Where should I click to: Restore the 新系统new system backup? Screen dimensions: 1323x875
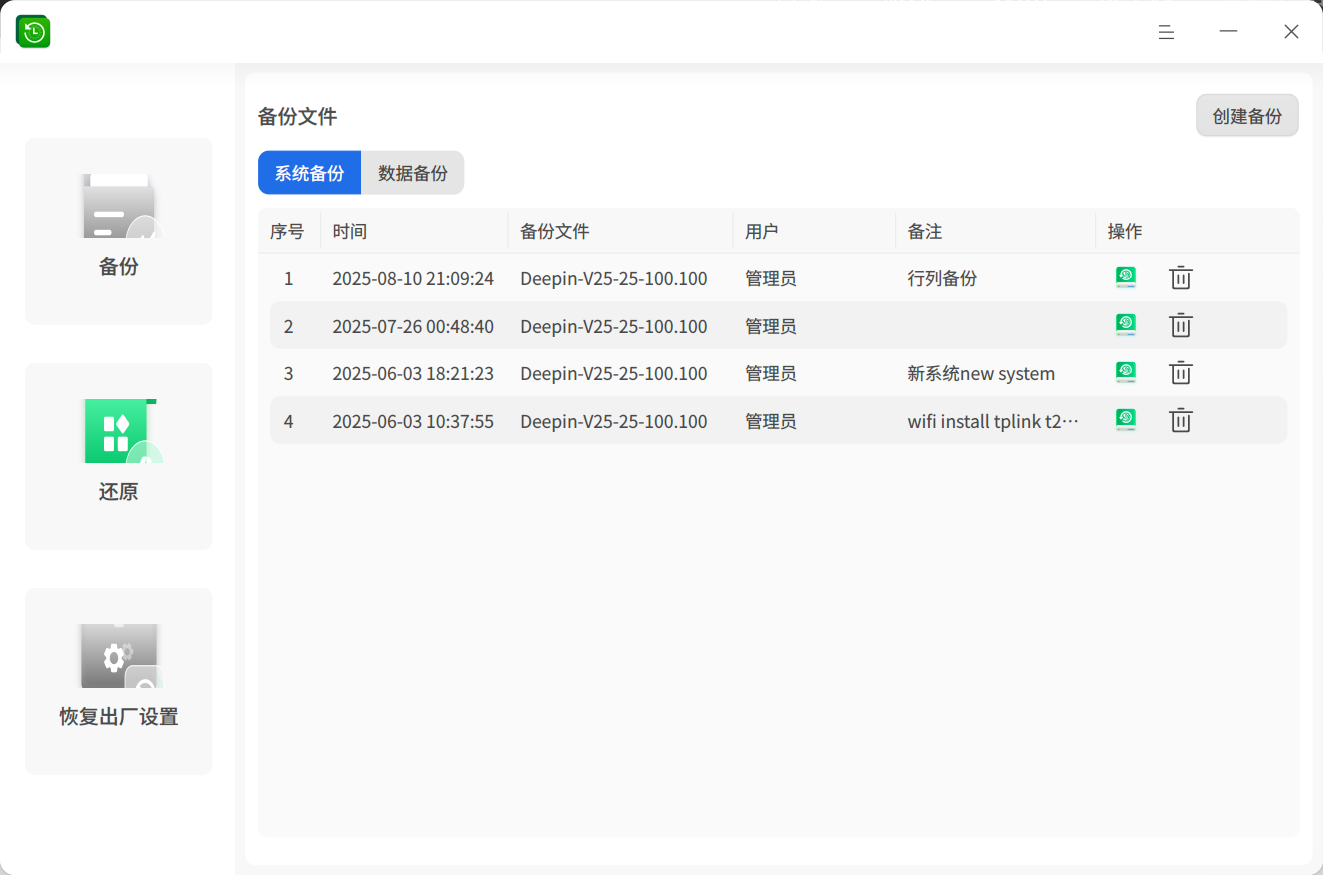1126,373
